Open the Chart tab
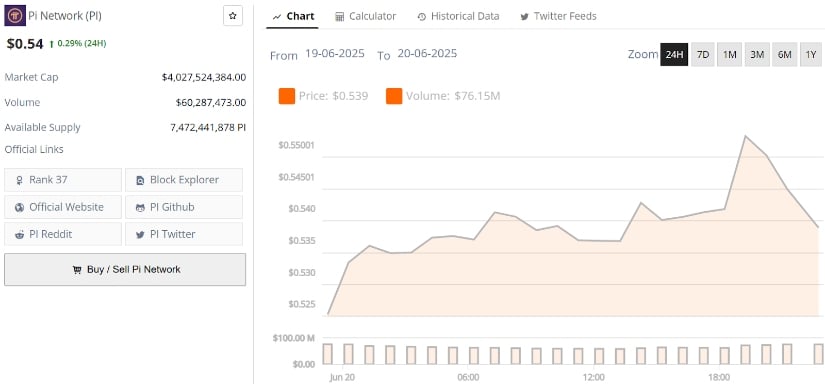The width and height of the screenshot is (825, 384). (x=293, y=16)
